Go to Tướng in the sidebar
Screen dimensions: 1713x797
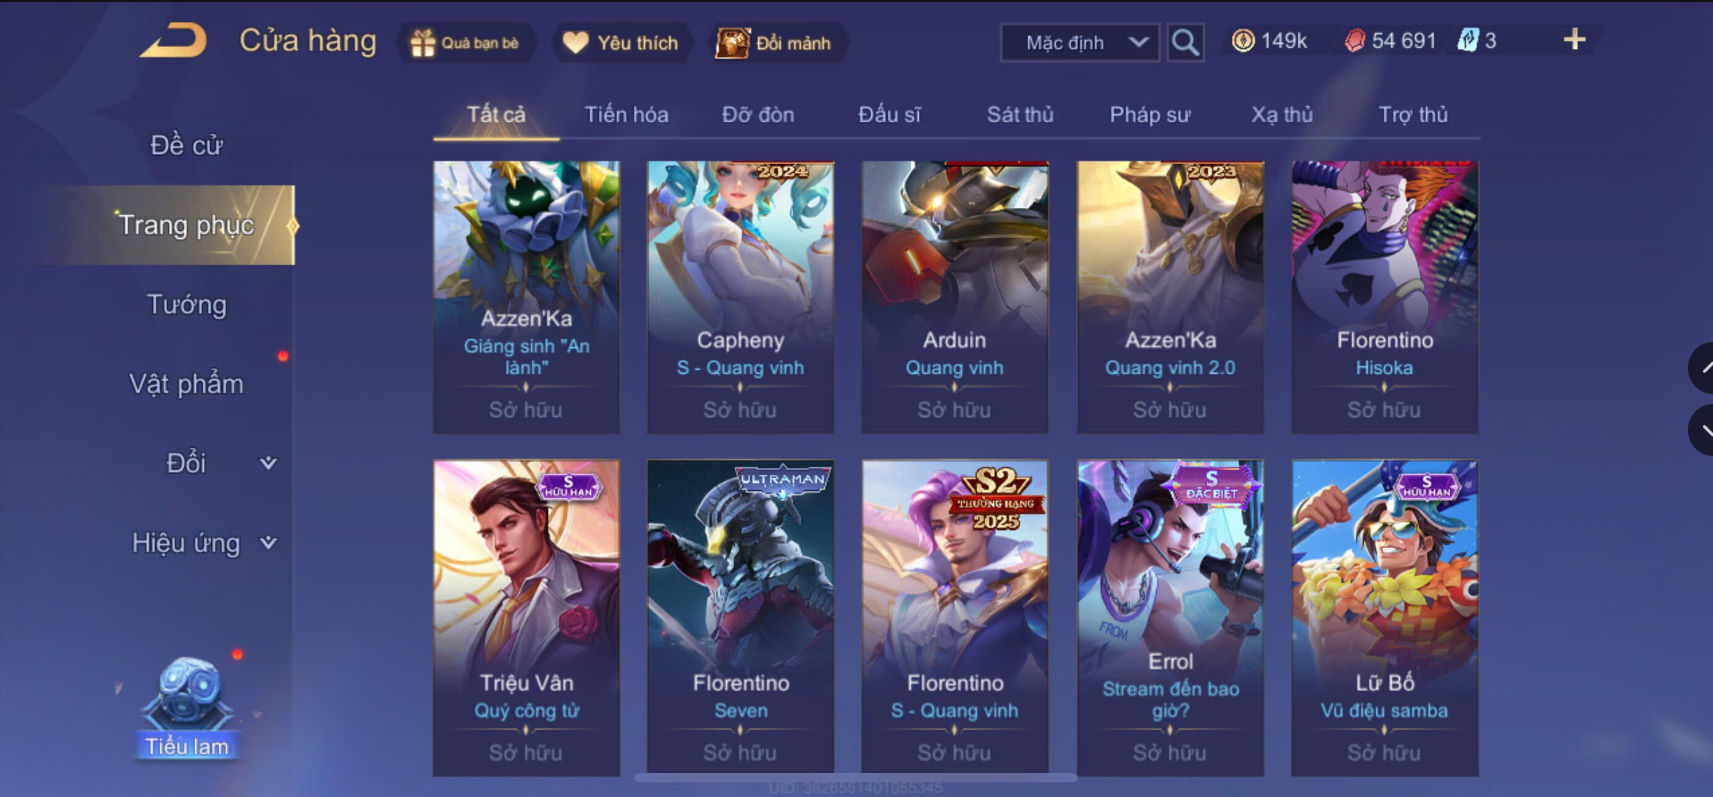tap(187, 304)
